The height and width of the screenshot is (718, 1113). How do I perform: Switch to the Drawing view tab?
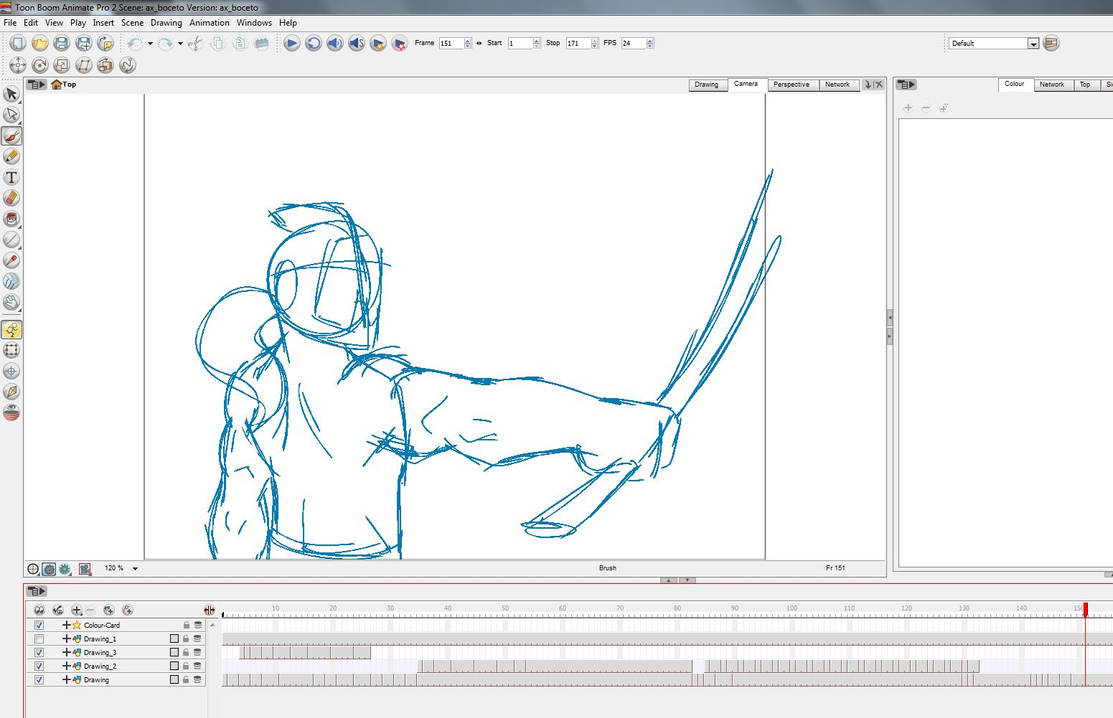pos(706,84)
